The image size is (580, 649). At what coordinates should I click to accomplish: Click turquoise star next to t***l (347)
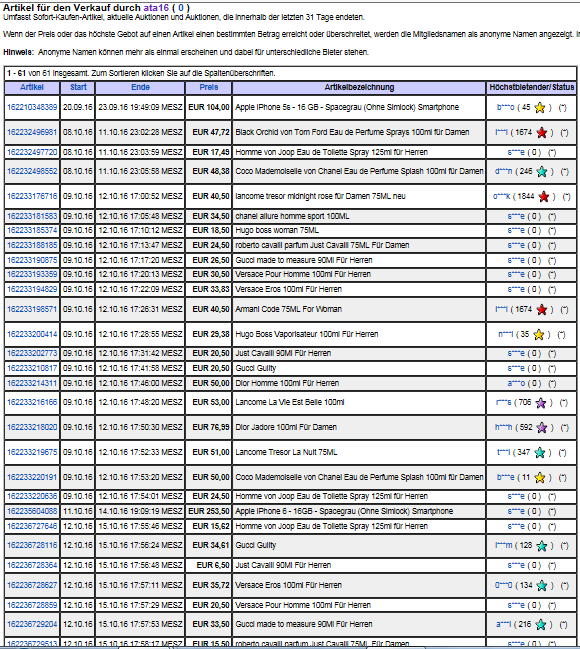pos(539,452)
